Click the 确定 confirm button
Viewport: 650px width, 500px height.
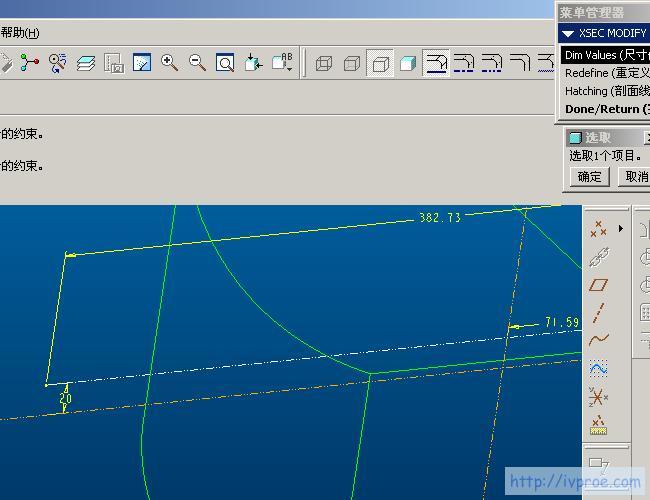click(x=590, y=177)
